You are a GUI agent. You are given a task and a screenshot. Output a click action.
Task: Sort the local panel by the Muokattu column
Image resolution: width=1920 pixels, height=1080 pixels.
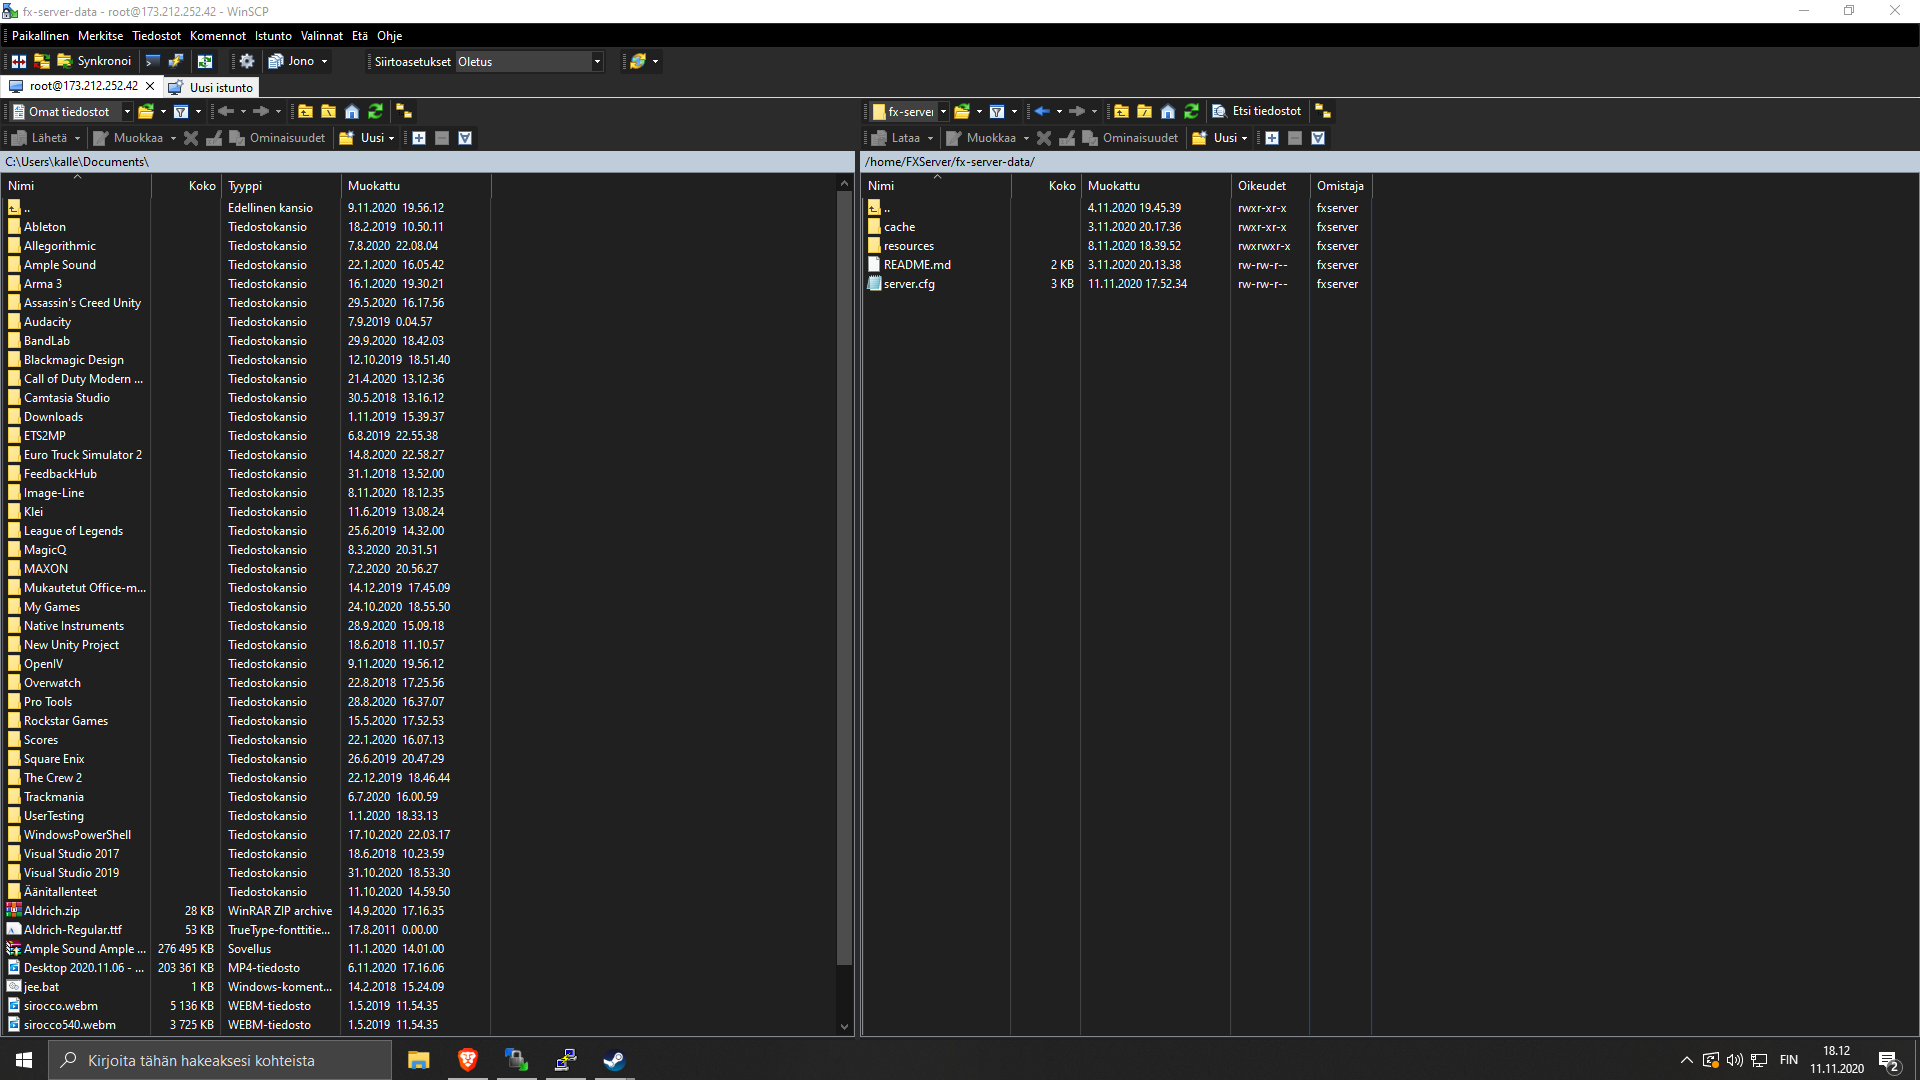coord(374,186)
